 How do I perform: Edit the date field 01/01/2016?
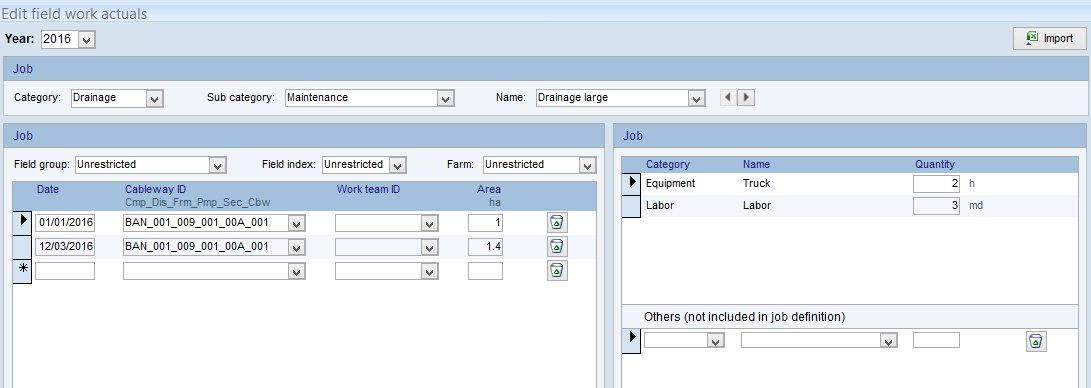65,223
